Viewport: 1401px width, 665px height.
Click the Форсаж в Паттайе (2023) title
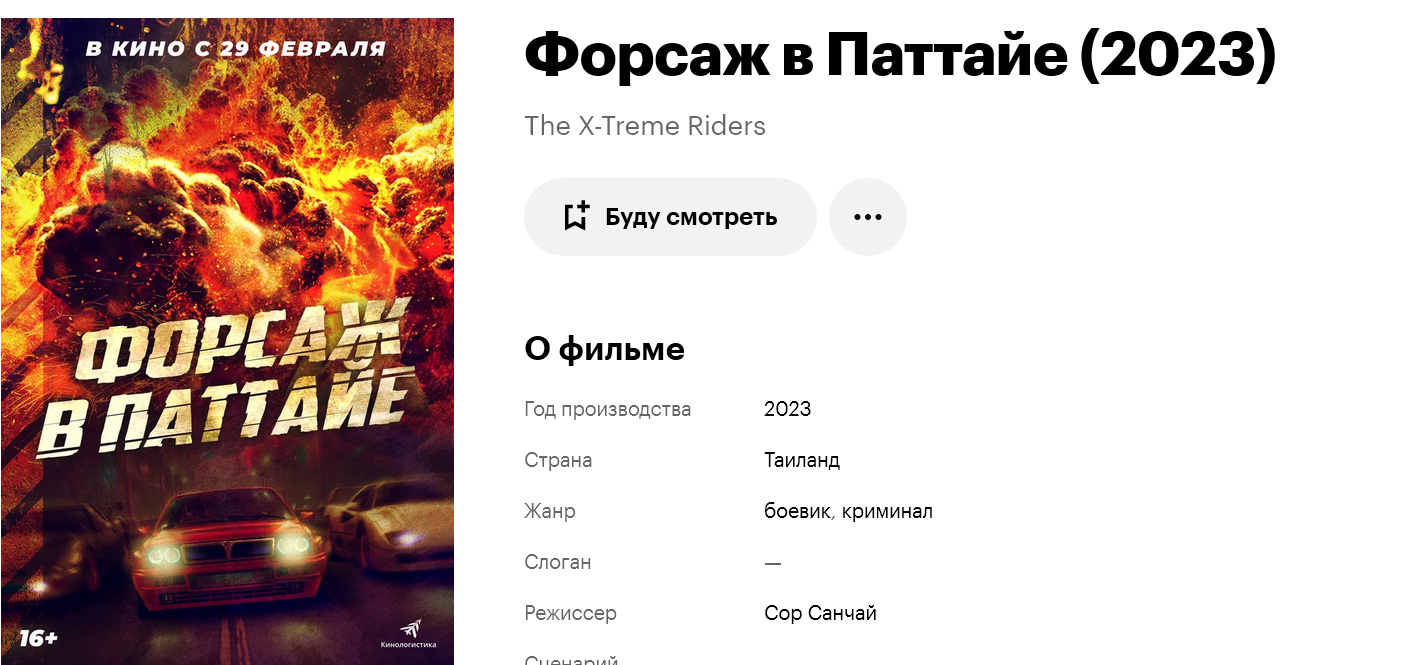point(900,56)
